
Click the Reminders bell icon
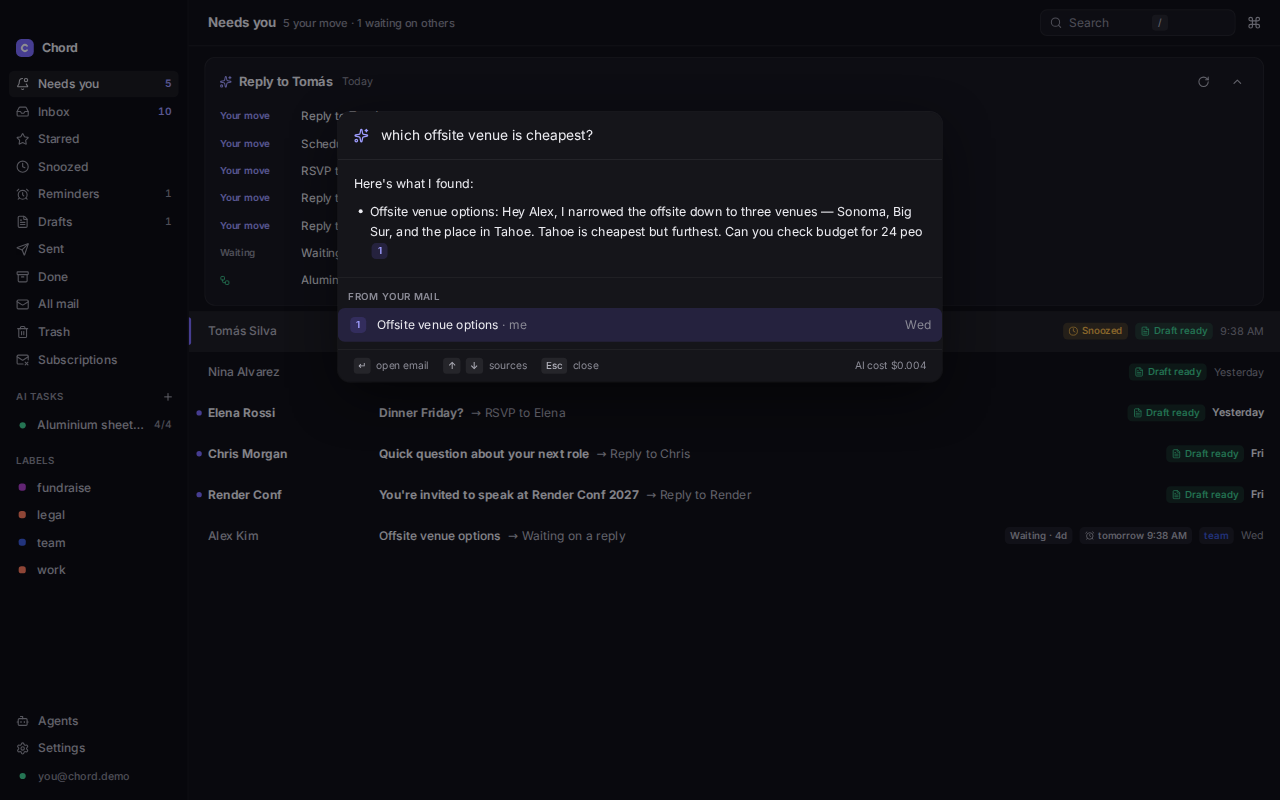(x=23, y=194)
